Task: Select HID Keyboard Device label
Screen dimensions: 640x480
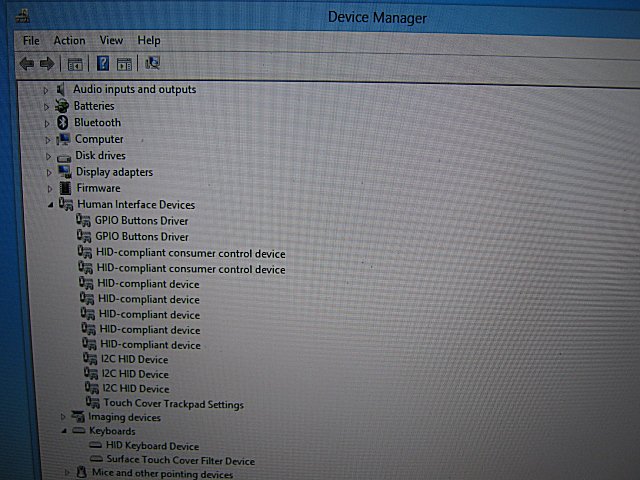Action: tap(152, 446)
